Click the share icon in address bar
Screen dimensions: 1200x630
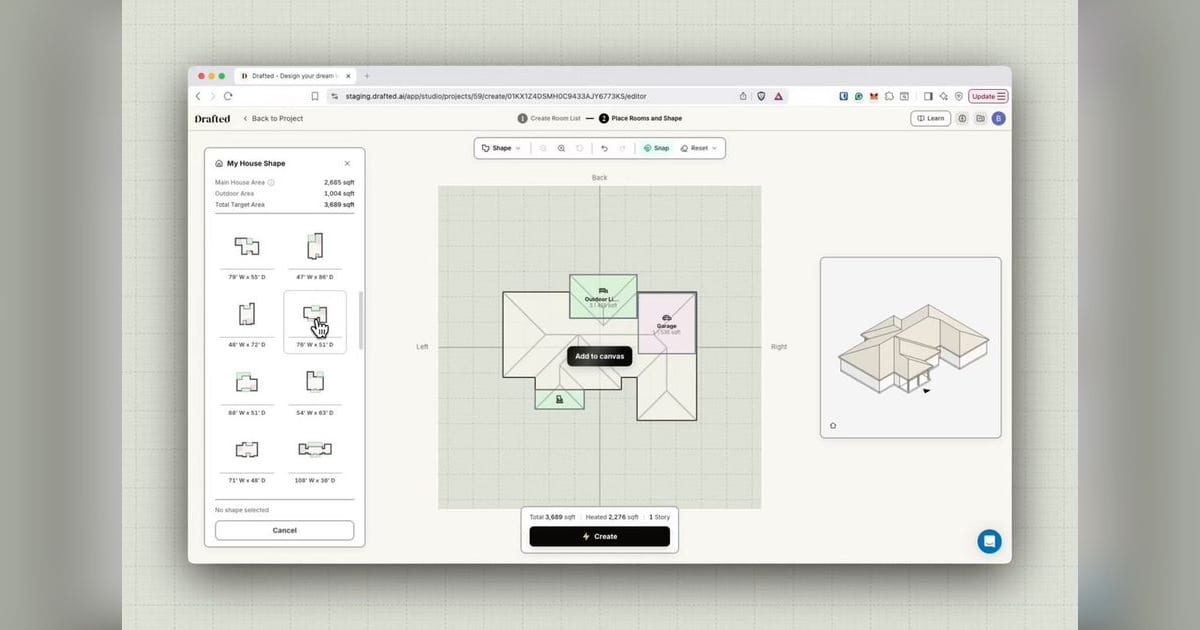tap(743, 96)
